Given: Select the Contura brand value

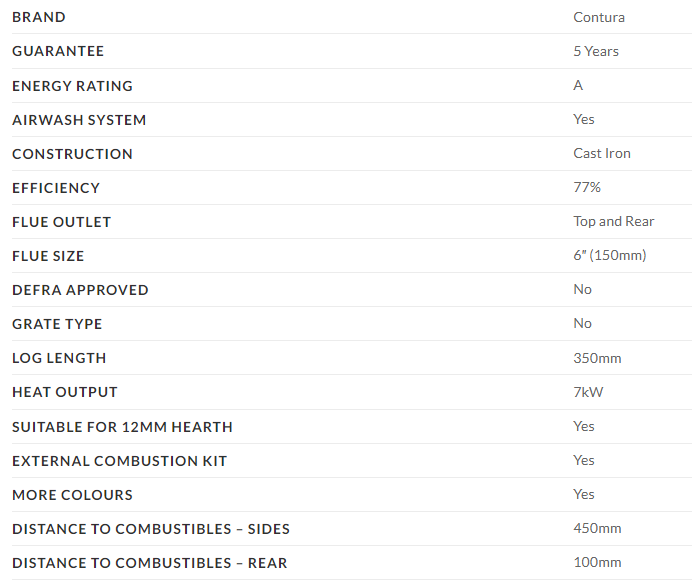Looking at the screenshot, I should click(599, 17).
